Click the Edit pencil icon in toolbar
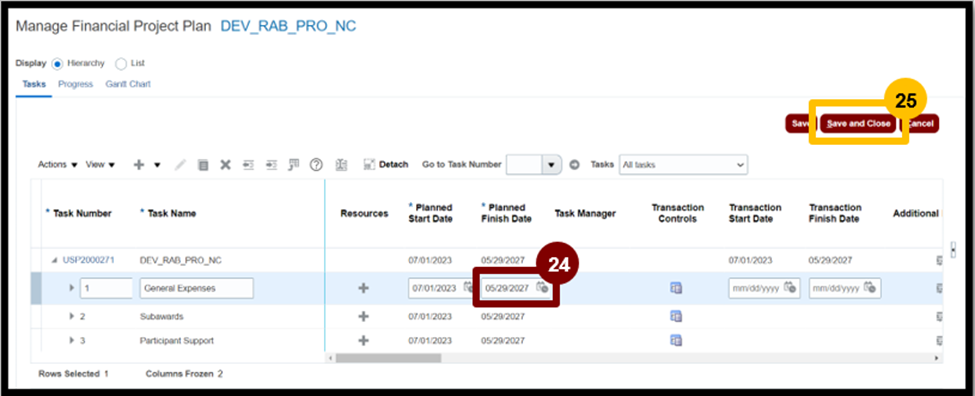 (x=180, y=165)
